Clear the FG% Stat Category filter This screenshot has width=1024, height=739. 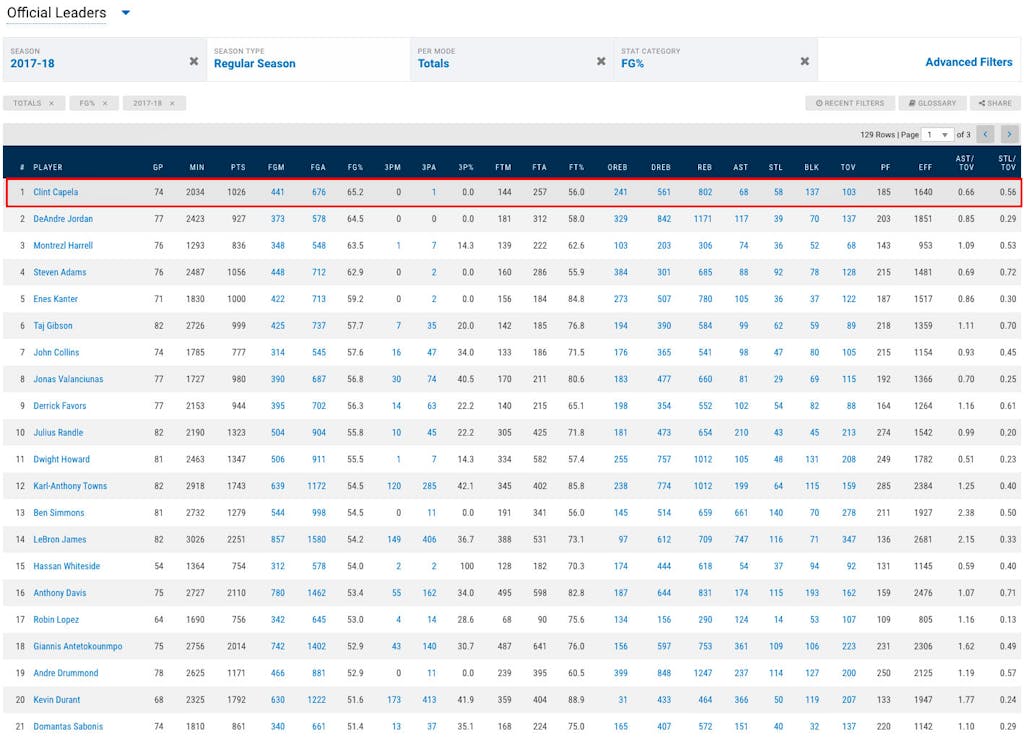click(x=805, y=61)
